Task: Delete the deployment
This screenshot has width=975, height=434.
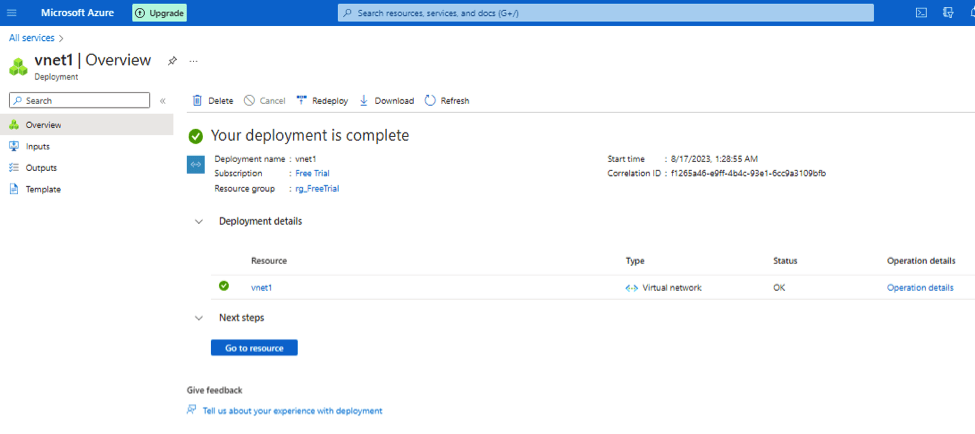Action: (213, 101)
